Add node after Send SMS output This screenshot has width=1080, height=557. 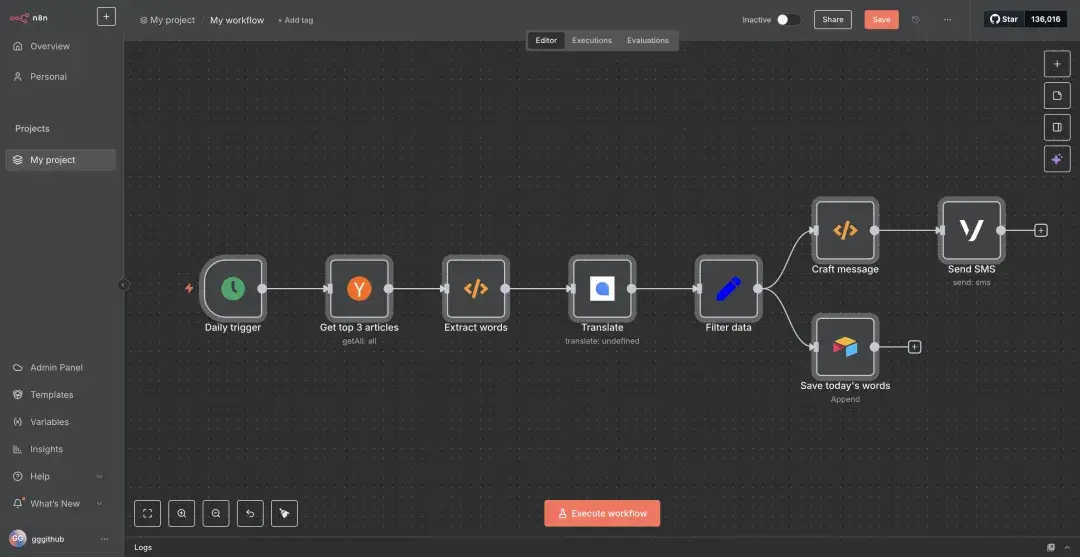(1041, 230)
